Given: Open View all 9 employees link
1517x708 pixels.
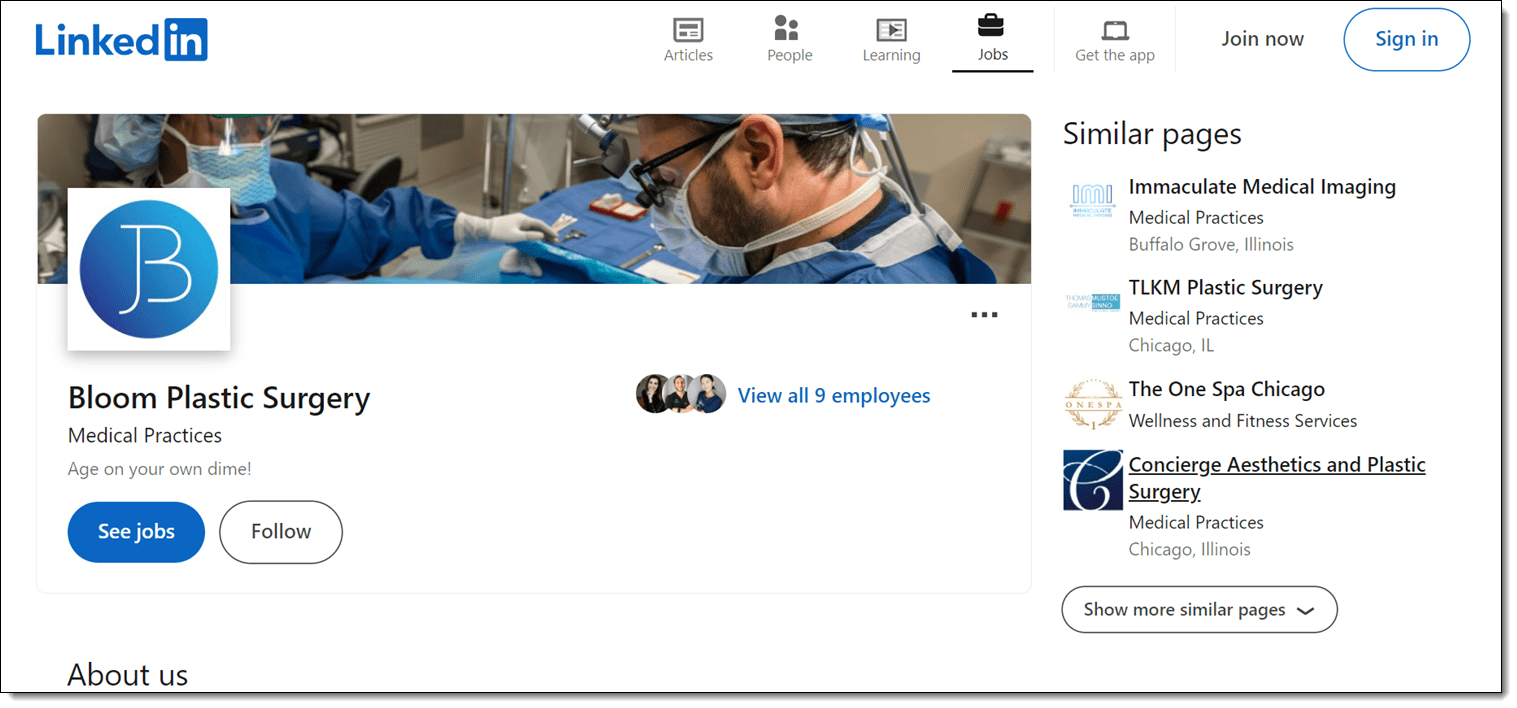Looking at the screenshot, I should coord(833,396).
